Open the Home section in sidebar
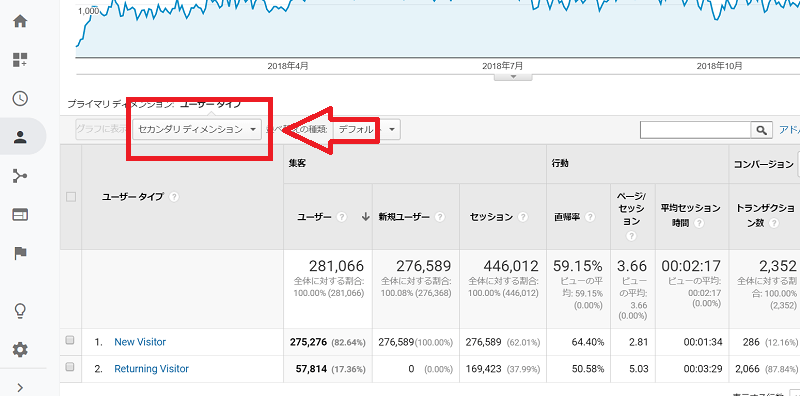Image resolution: width=800 pixels, height=396 pixels. coord(20,21)
